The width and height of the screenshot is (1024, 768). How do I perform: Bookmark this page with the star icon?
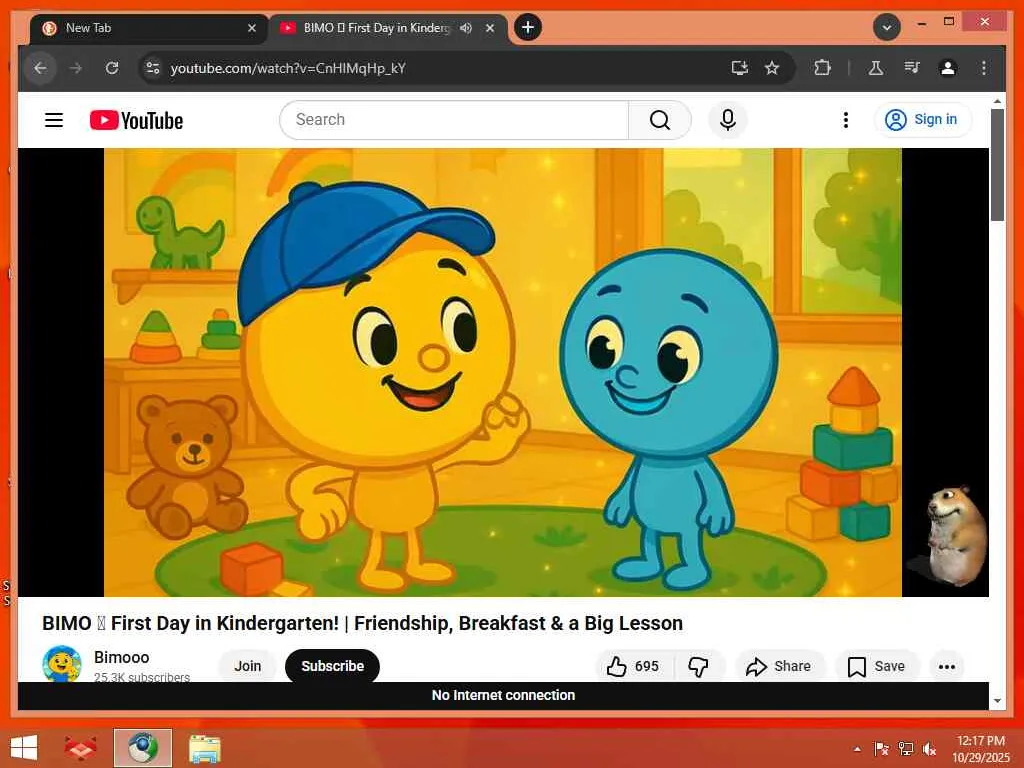pos(772,68)
